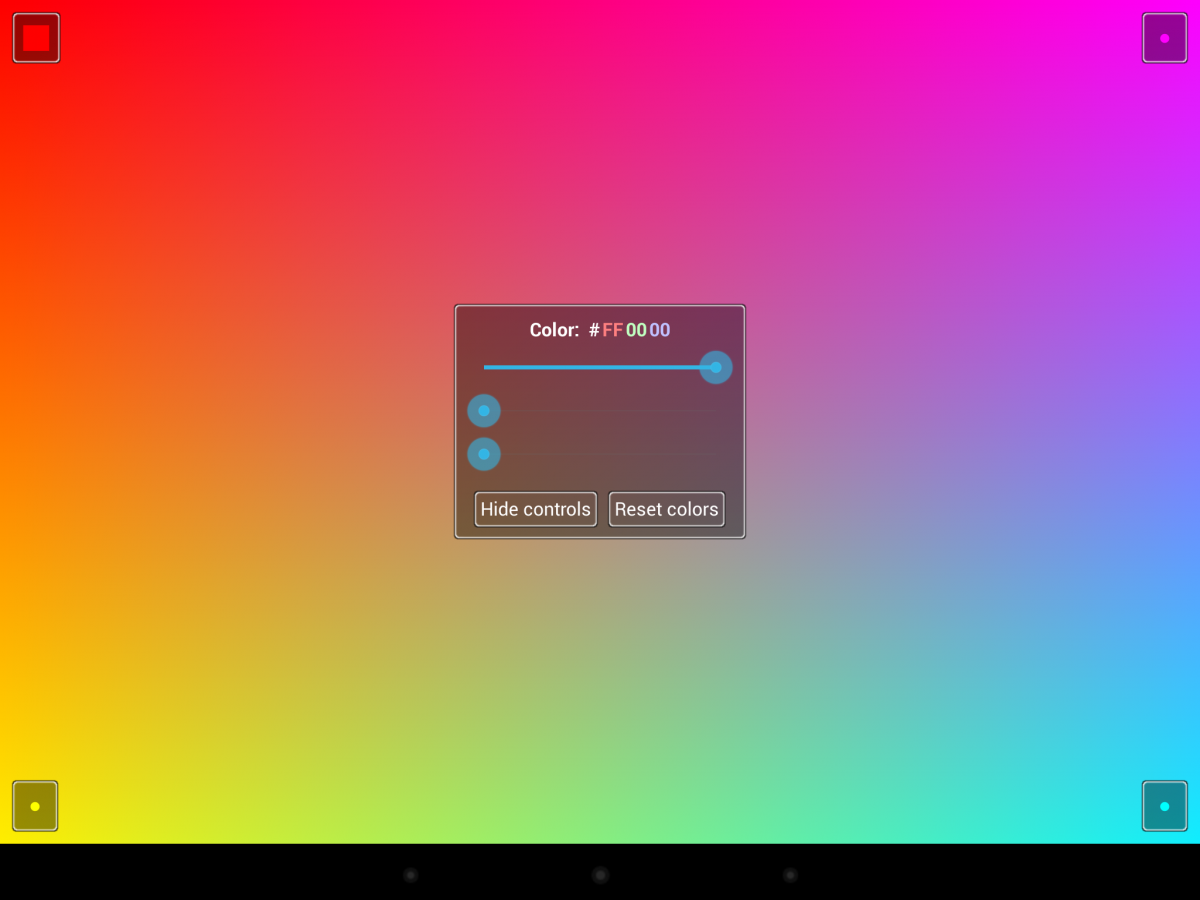
Task: Select the magenta corner color swatch
Action: [x=1164, y=38]
